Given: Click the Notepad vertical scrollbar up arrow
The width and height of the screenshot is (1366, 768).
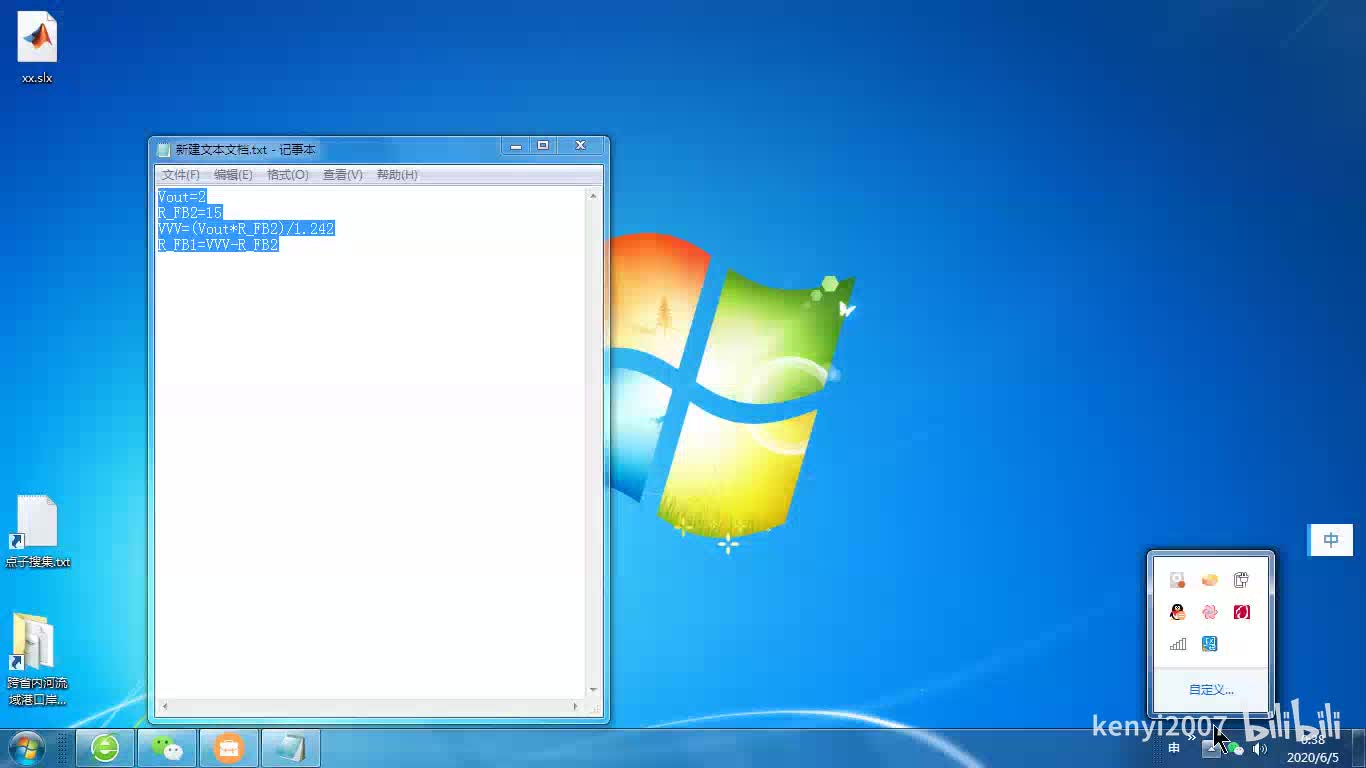Looking at the screenshot, I should pos(593,196).
